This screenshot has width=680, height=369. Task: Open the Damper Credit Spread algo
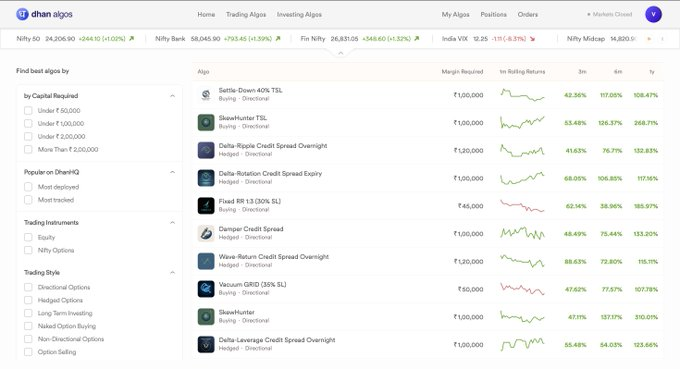[x=251, y=229]
